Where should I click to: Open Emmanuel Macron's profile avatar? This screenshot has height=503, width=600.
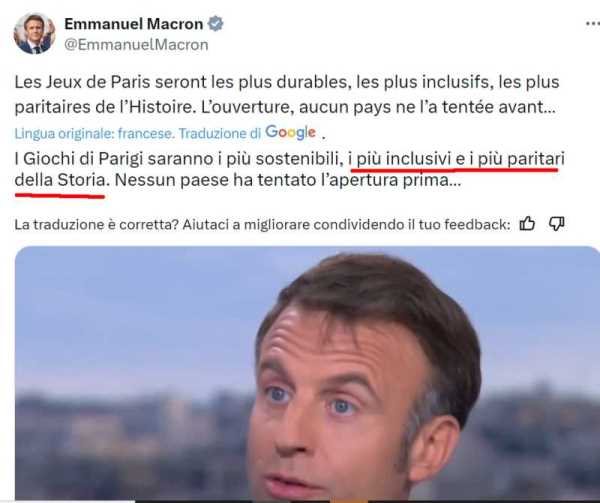pos(34,34)
